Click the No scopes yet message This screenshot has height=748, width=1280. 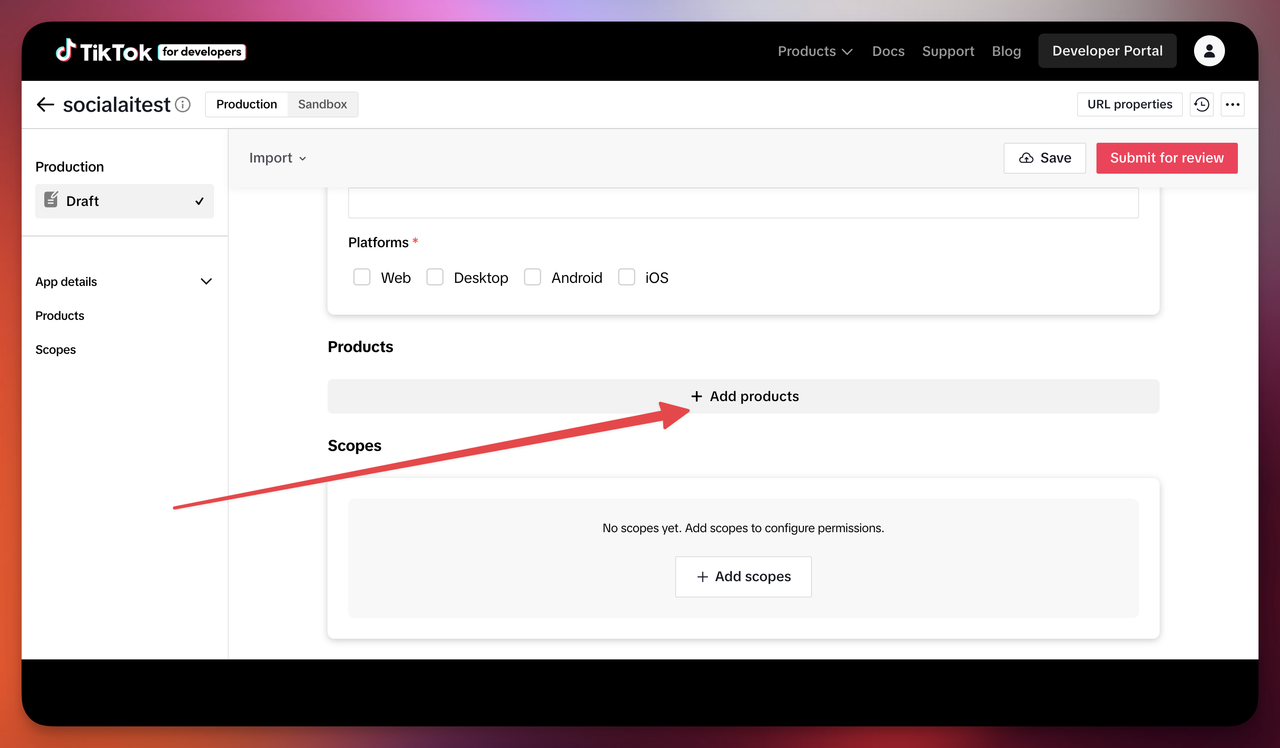(x=743, y=528)
